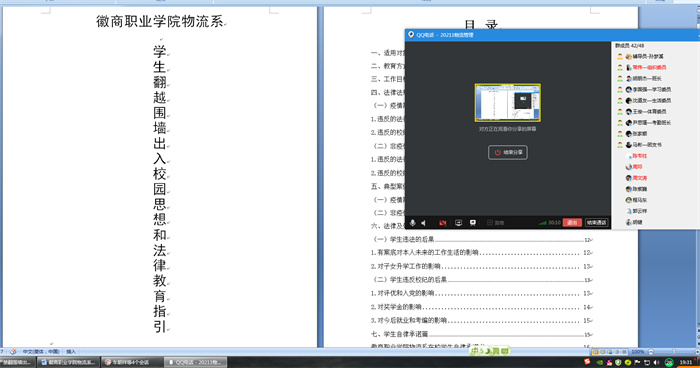Open the volume icon in system tray
The image size is (700, 368).
(656, 362)
